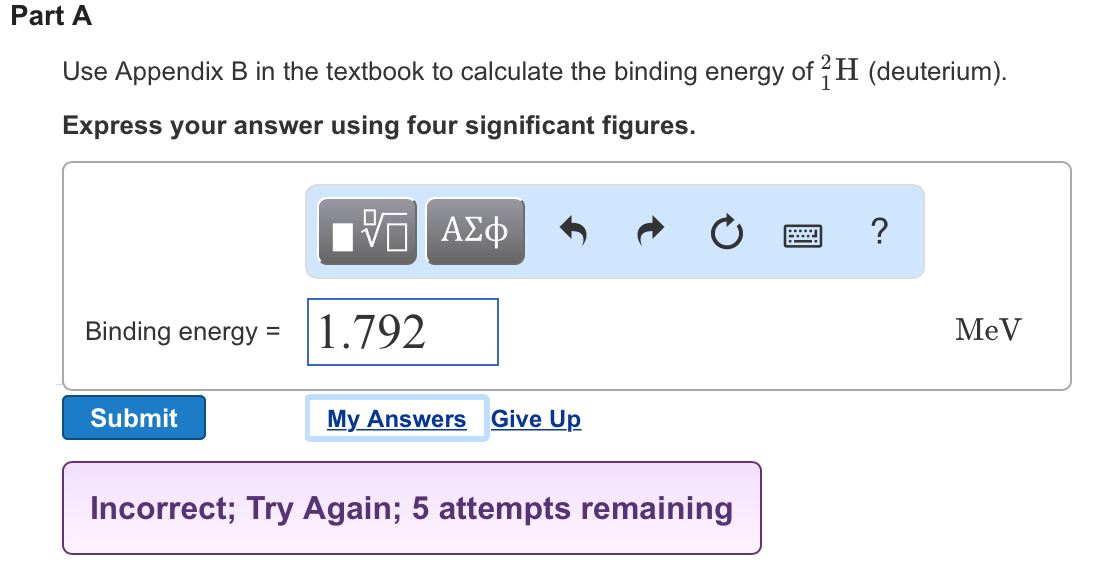1120x578 pixels.
Task: Click the Incorrect Try Again feedback box
Action: [x=411, y=508]
